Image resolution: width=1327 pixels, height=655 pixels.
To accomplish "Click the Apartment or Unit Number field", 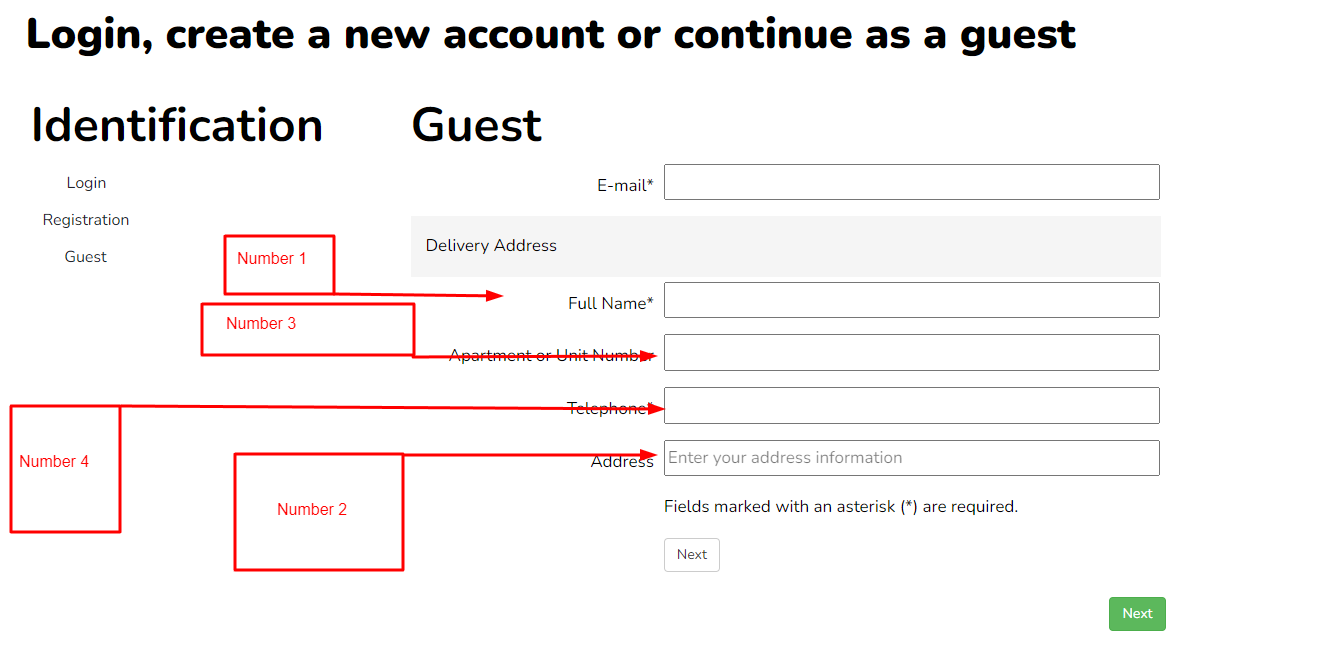I will click(911, 353).
